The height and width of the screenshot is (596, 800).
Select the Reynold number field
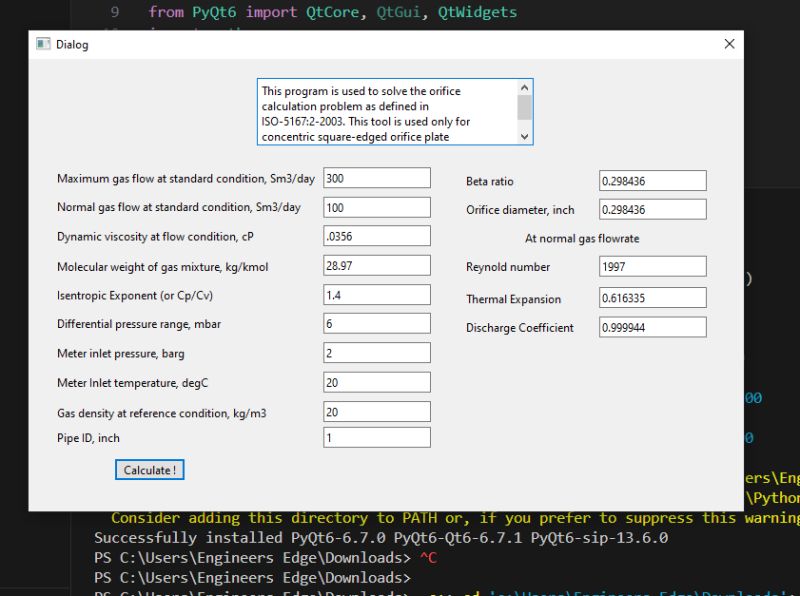[x=652, y=266]
